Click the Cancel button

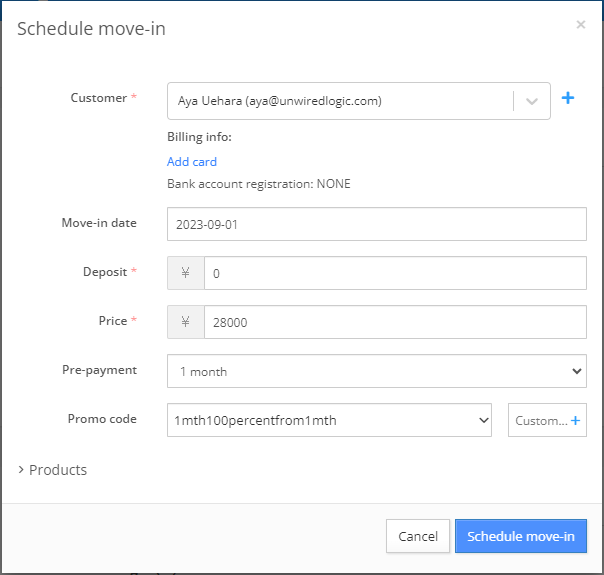pos(418,536)
